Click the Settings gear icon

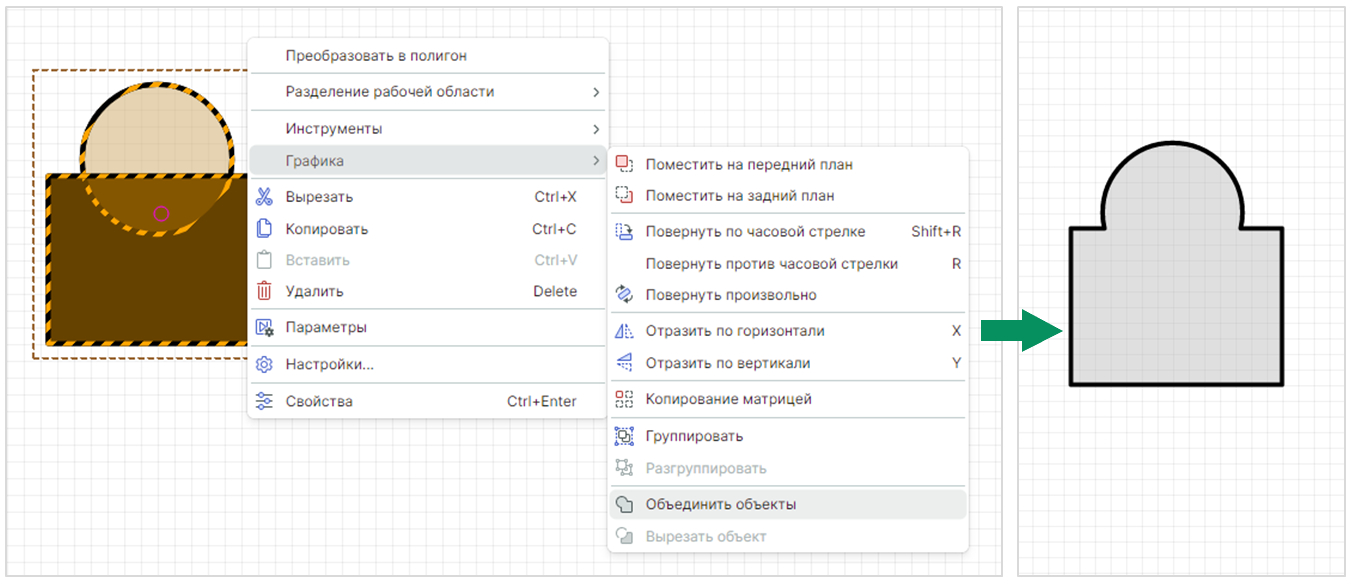tap(264, 364)
